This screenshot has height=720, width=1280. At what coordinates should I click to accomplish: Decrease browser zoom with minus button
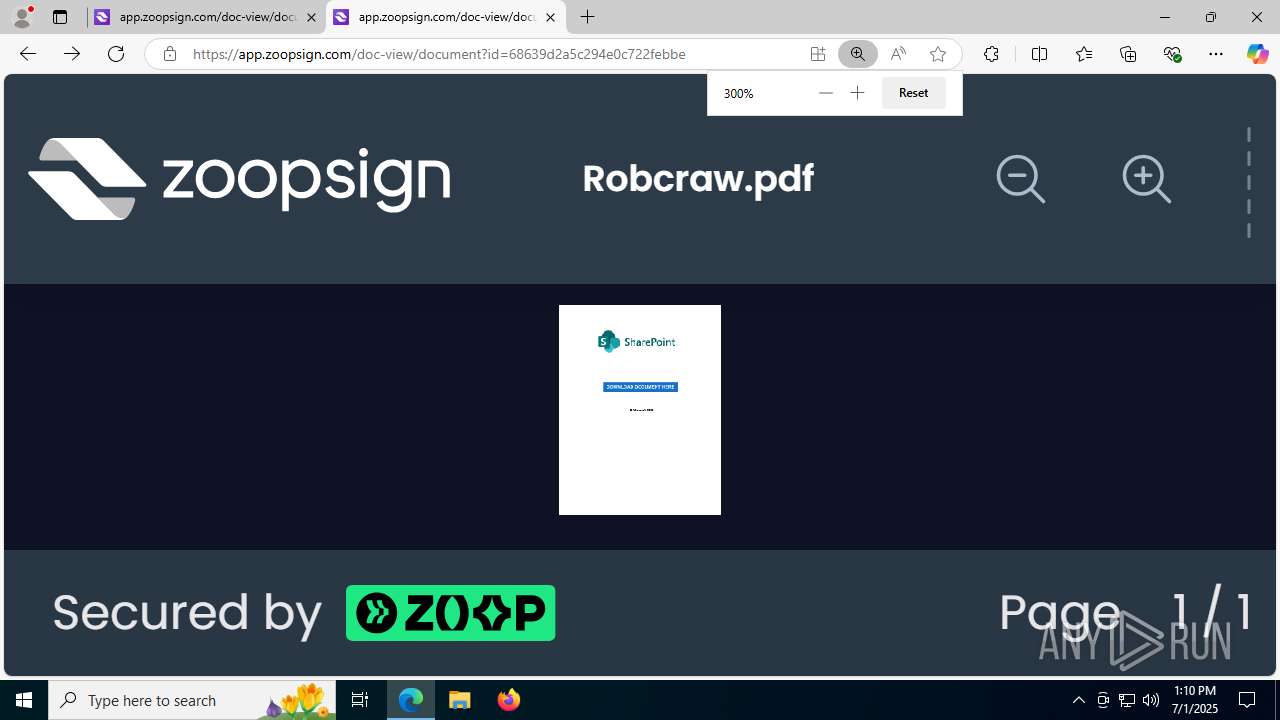point(825,93)
